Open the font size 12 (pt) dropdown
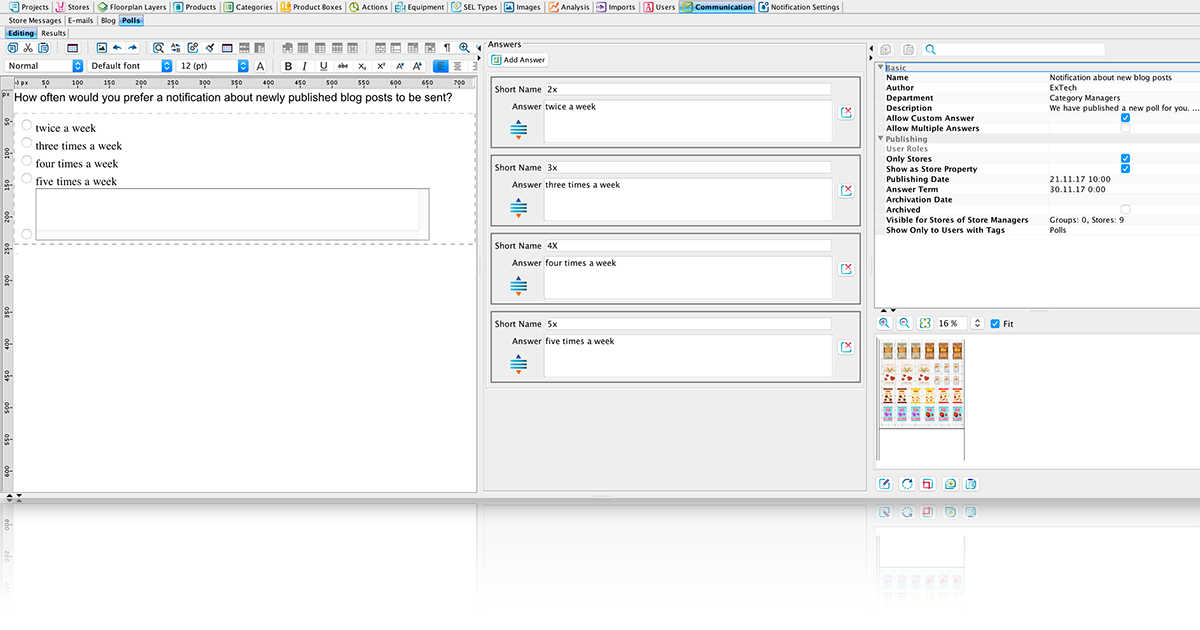 (x=214, y=66)
